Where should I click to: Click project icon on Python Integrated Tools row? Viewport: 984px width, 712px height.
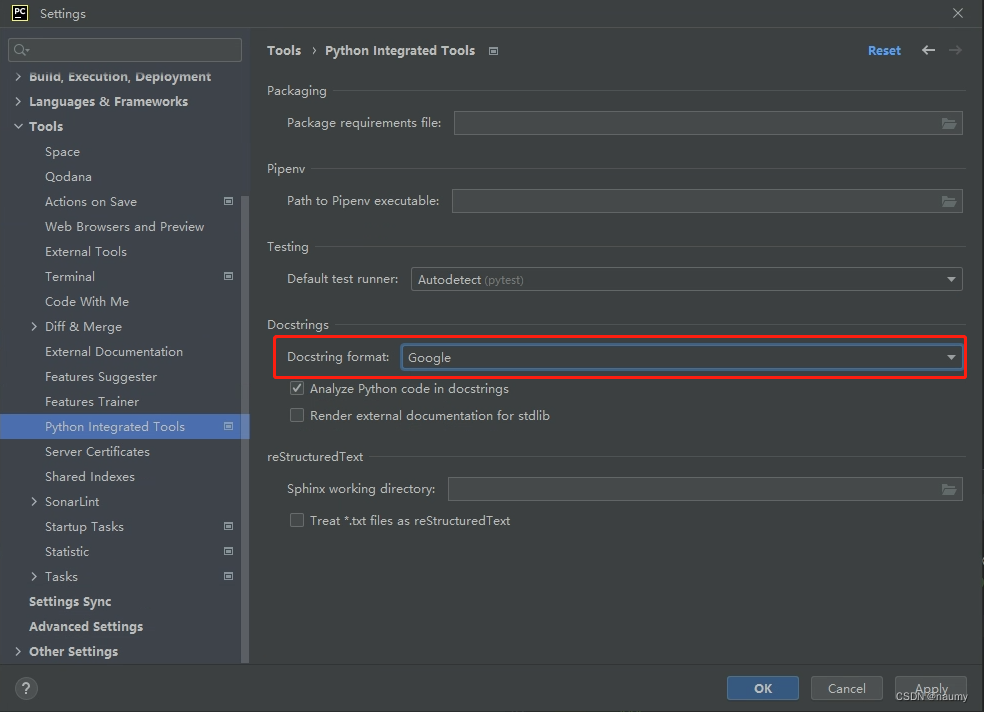click(x=228, y=427)
